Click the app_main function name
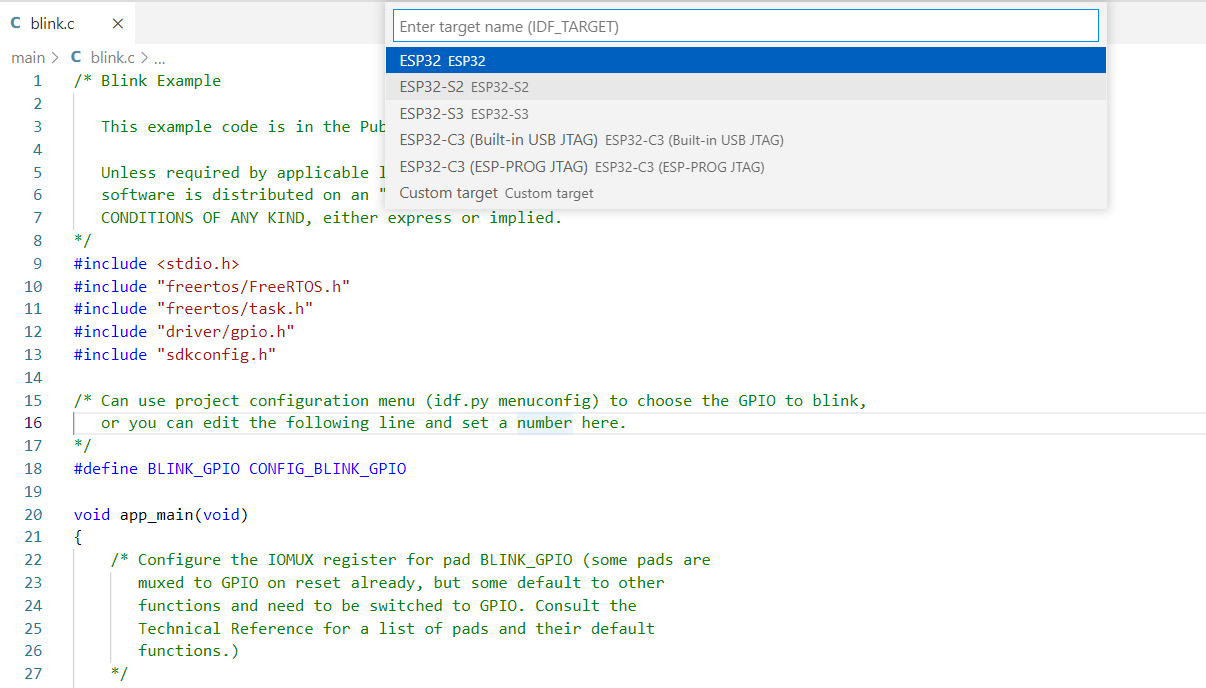The width and height of the screenshot is (1206, 688). [157, 515]
